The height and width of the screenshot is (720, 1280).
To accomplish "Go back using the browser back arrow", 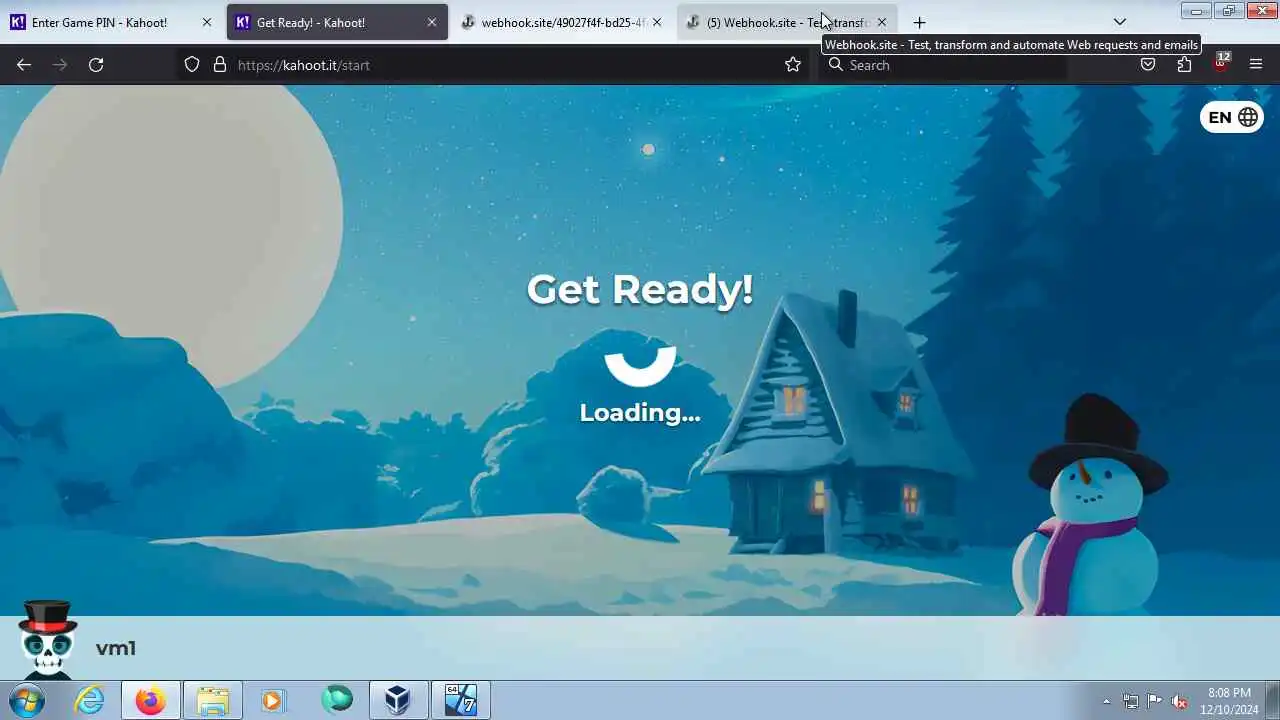I will 24,65.
